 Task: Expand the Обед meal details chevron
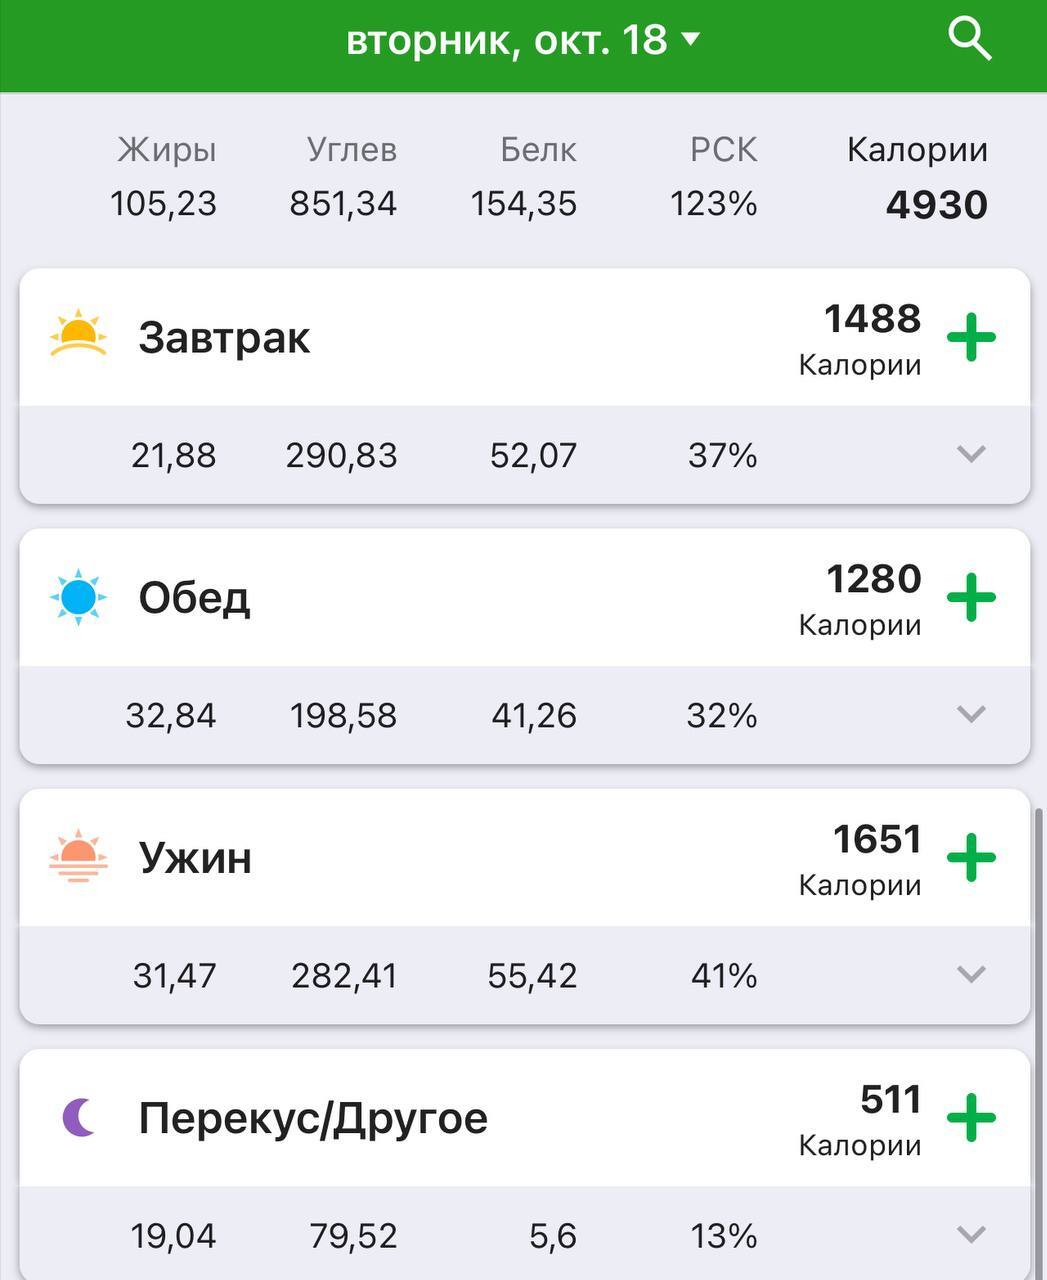click(971, 714)
